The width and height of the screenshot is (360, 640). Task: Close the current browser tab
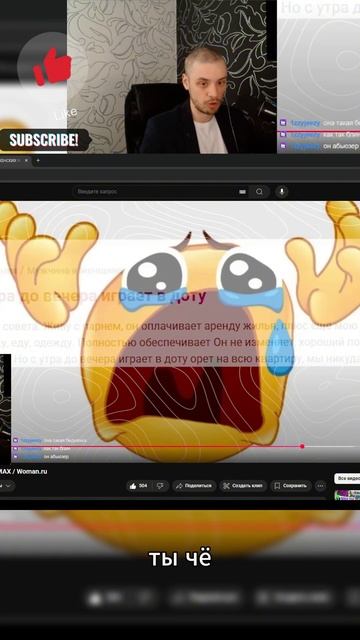point(26,160)
